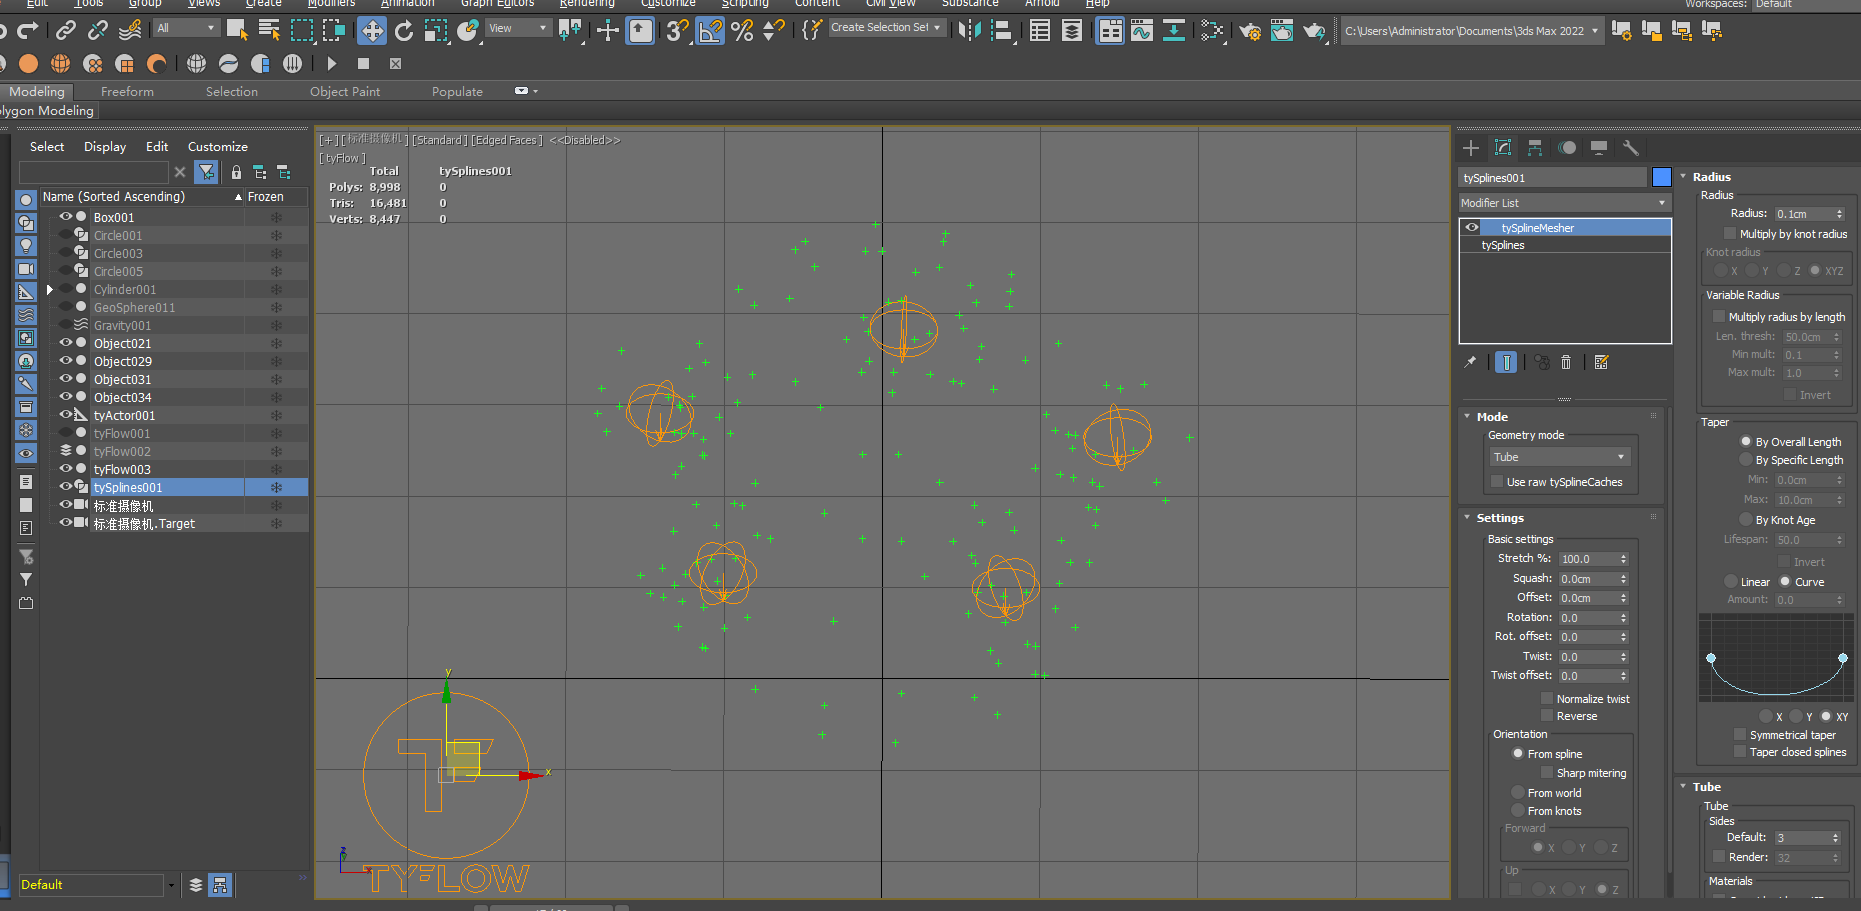Open the View coordinate system dropdown
This screenshot has height=911, width=1861.
coord(518,28)
